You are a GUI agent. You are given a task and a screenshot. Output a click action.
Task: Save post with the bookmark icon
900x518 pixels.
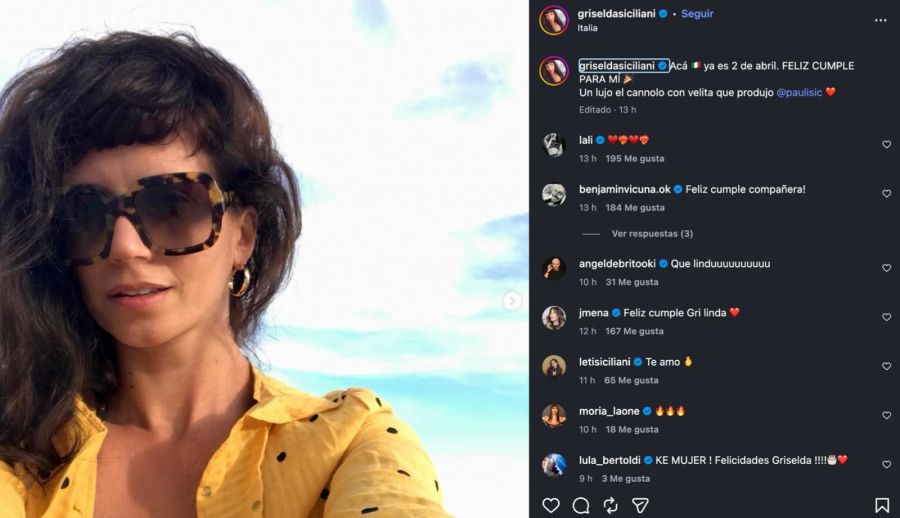(x=882, y=505)
